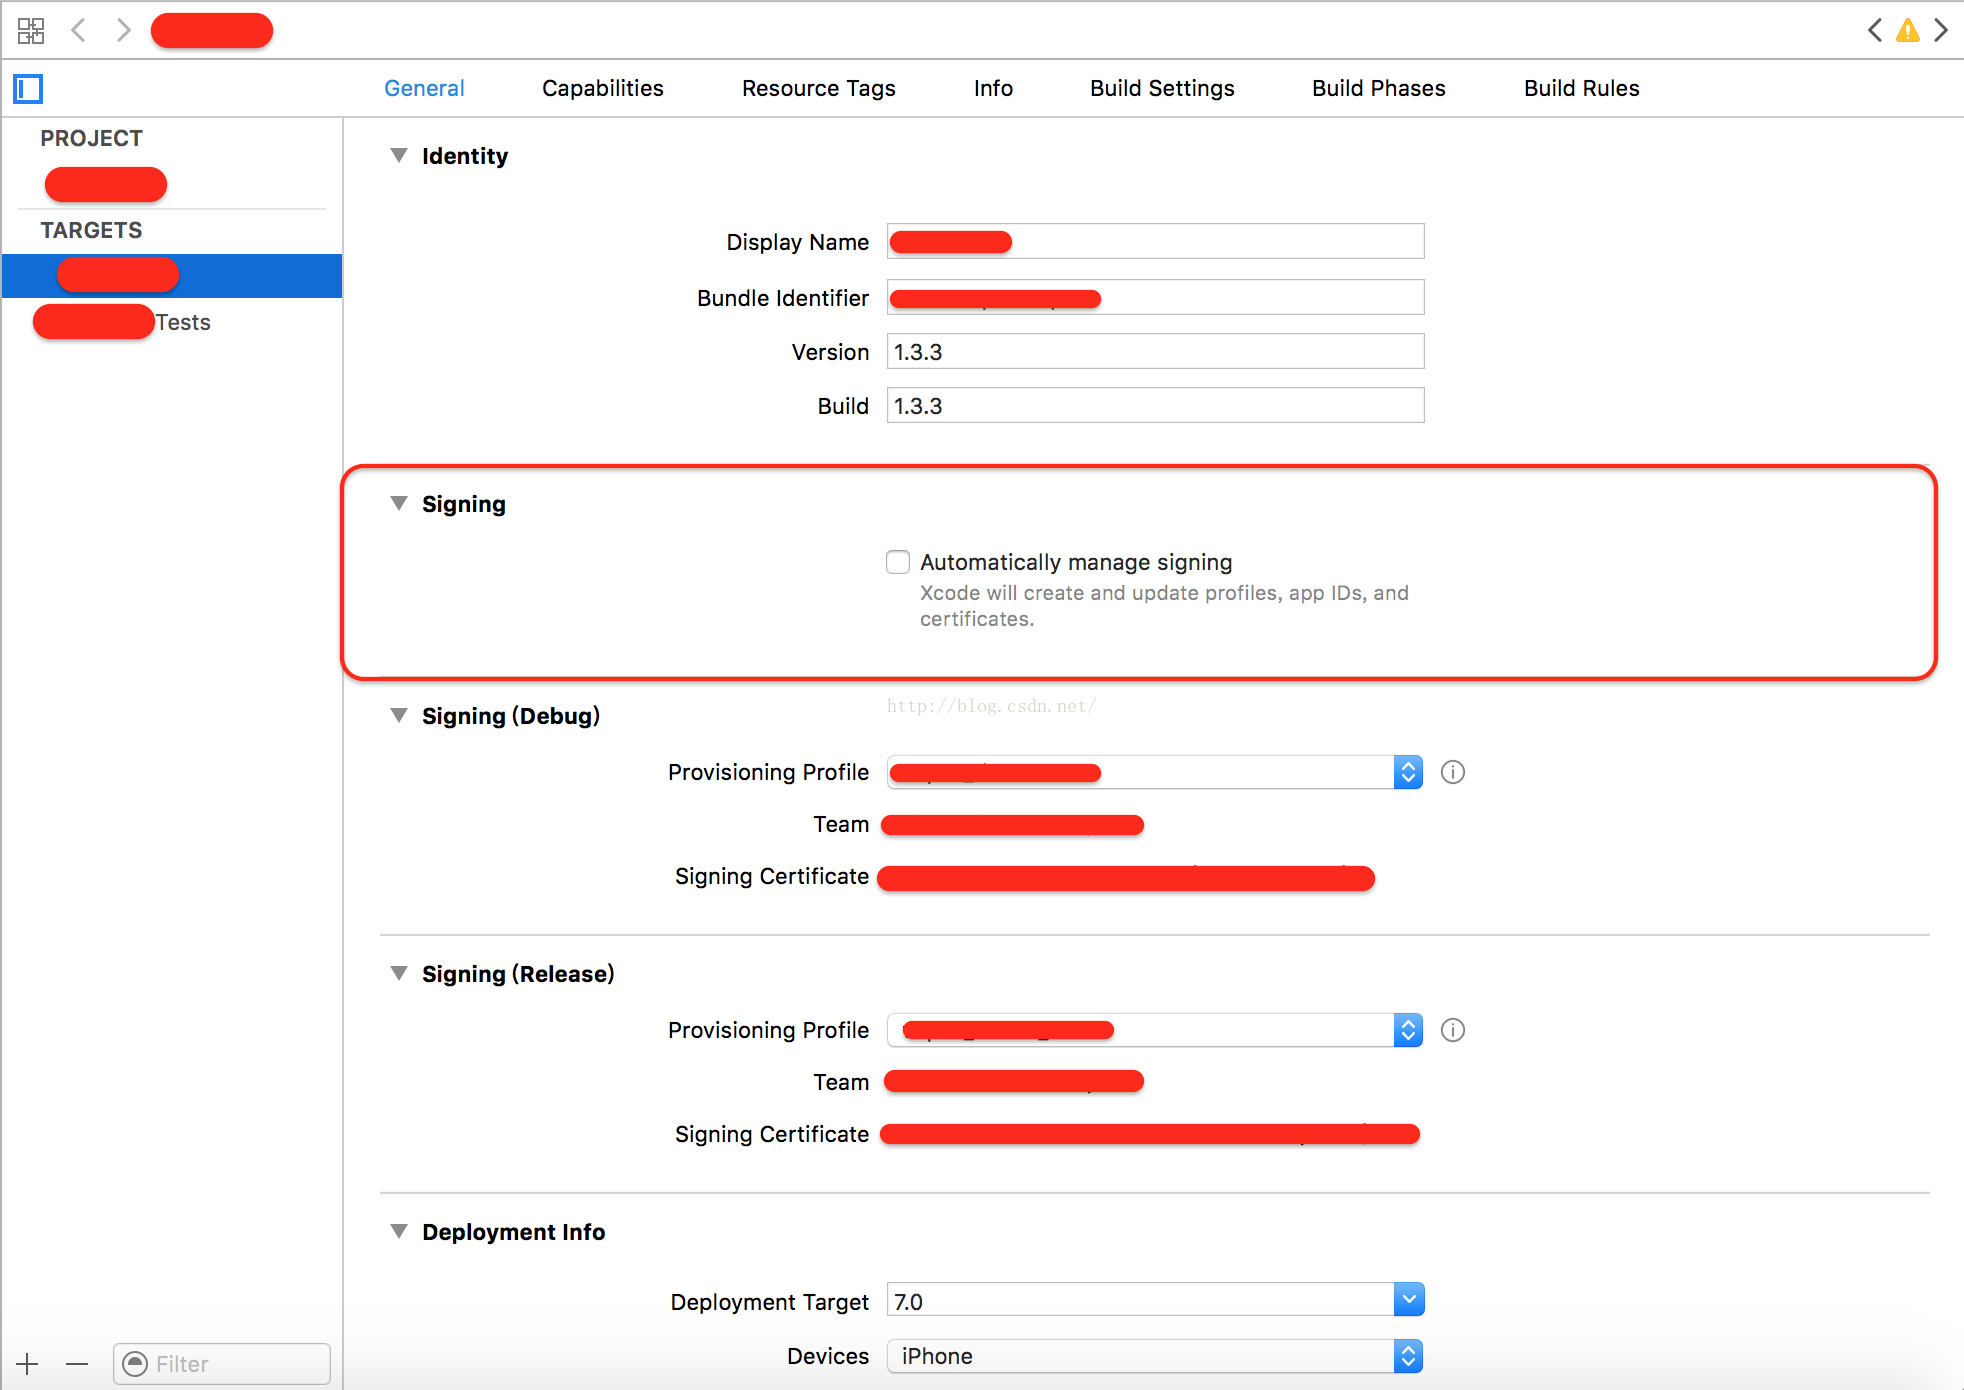
Task: Open the Build Rules tab
Action: coord(1582,88)
